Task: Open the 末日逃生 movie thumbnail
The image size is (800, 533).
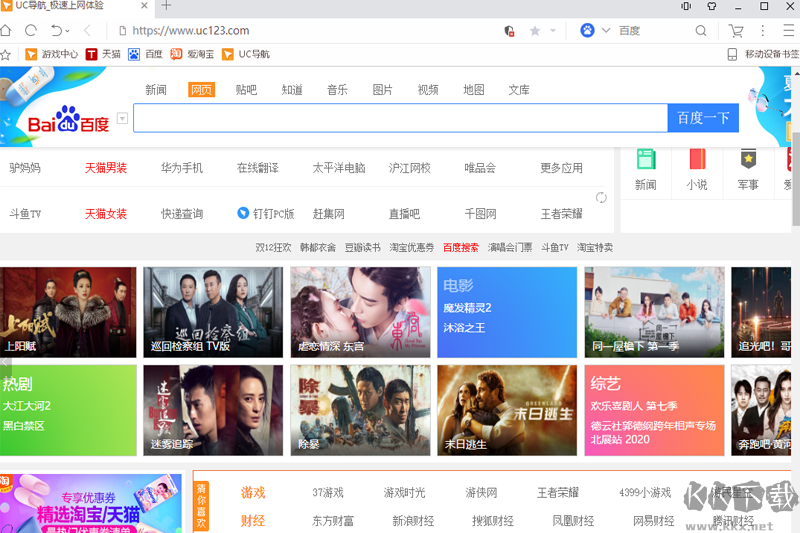Action: coord(507,410)
